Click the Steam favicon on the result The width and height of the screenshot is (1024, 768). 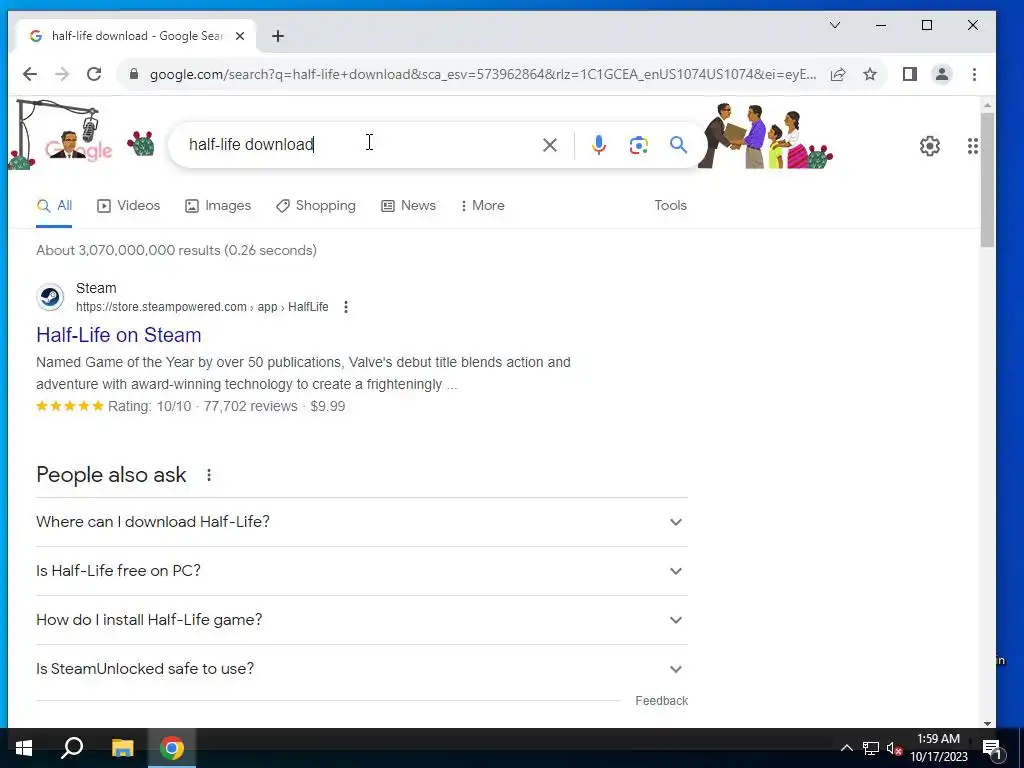[50, 298]
